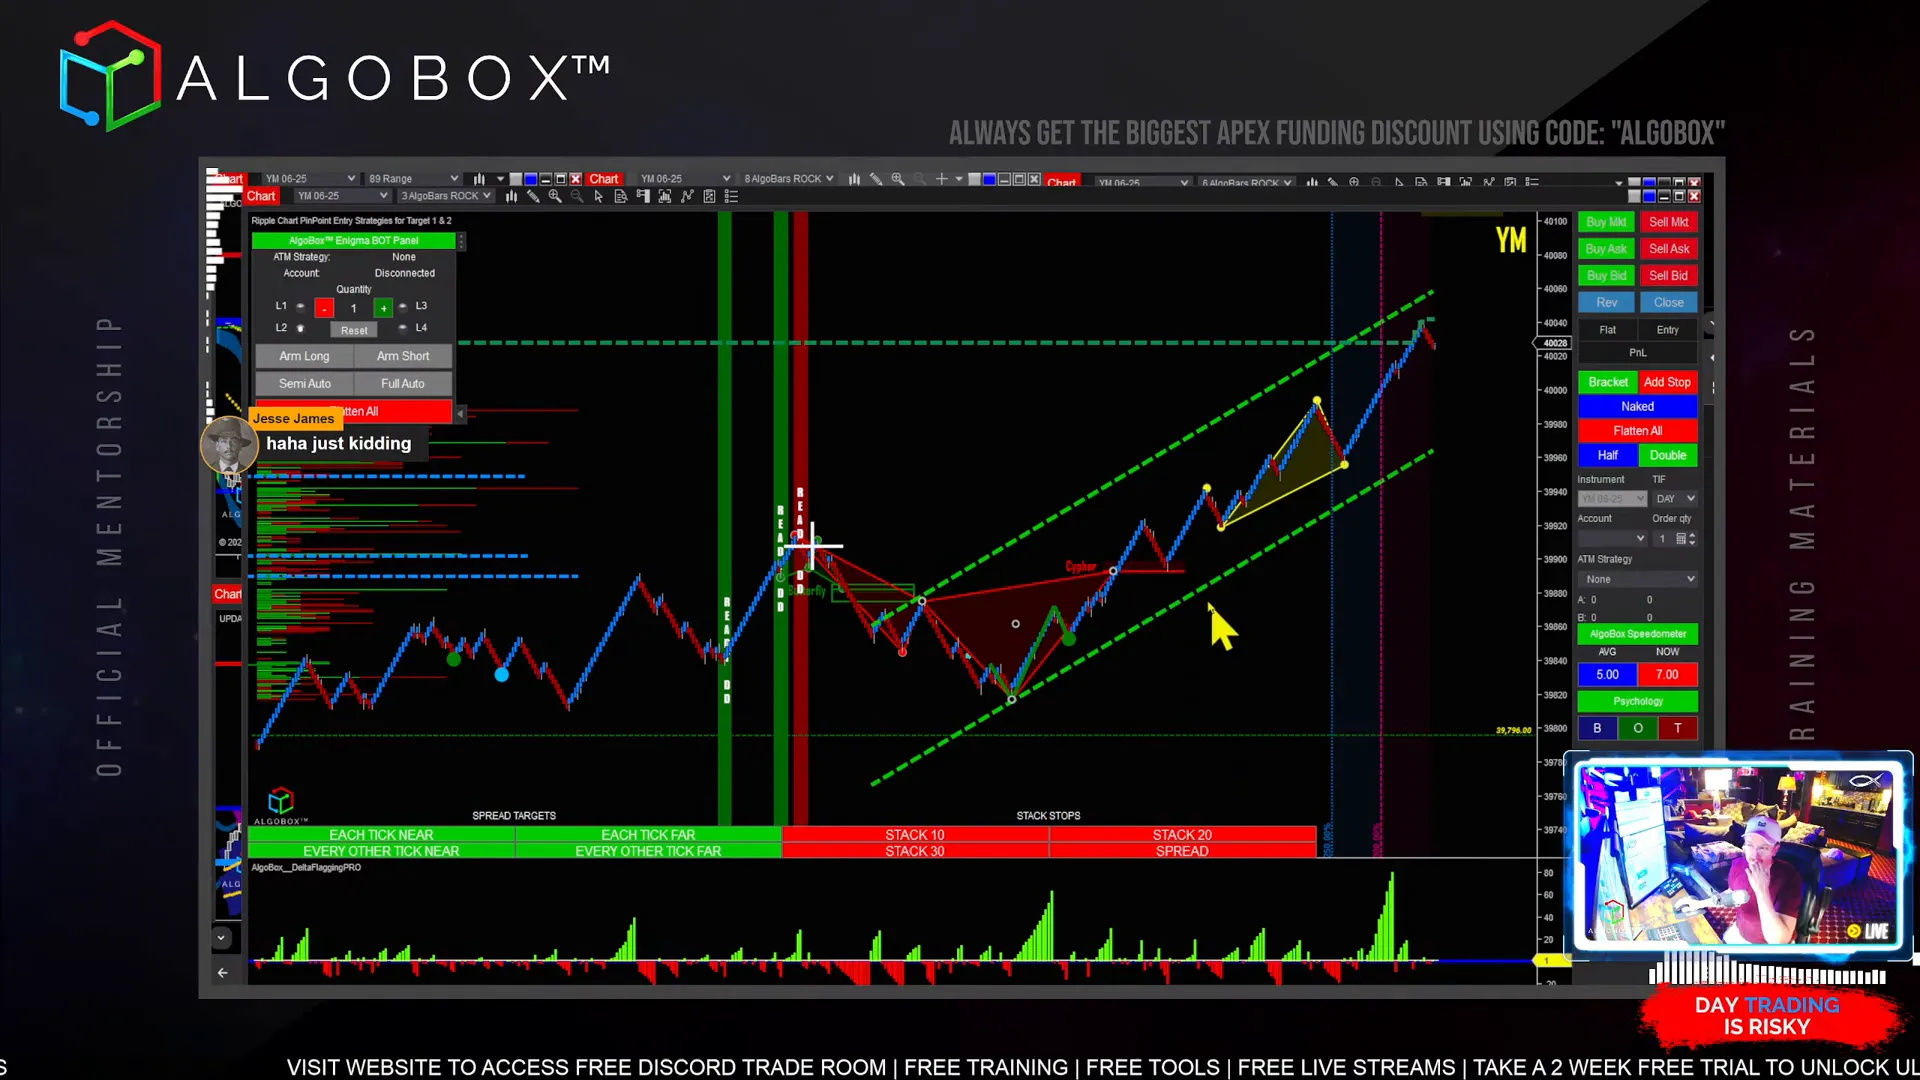Click crosshair plus icon in 8 AlgoBars toolbar
The image size is (1920, 1080).
[941, 179]
